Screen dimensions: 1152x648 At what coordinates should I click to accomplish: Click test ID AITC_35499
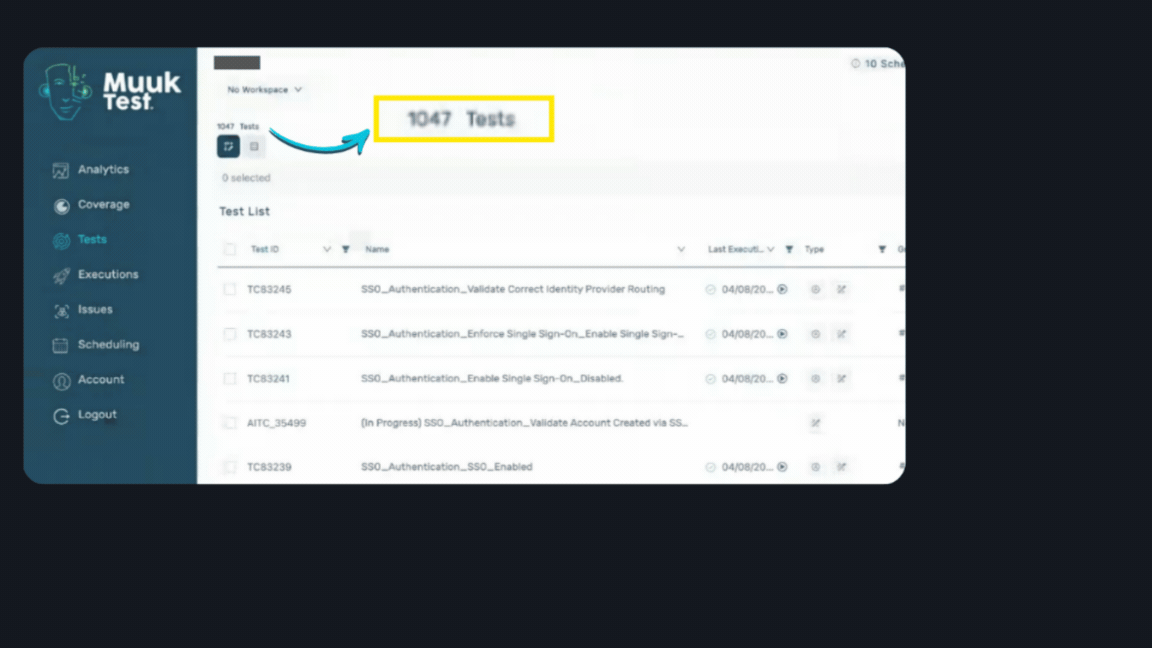click(276, 423)
